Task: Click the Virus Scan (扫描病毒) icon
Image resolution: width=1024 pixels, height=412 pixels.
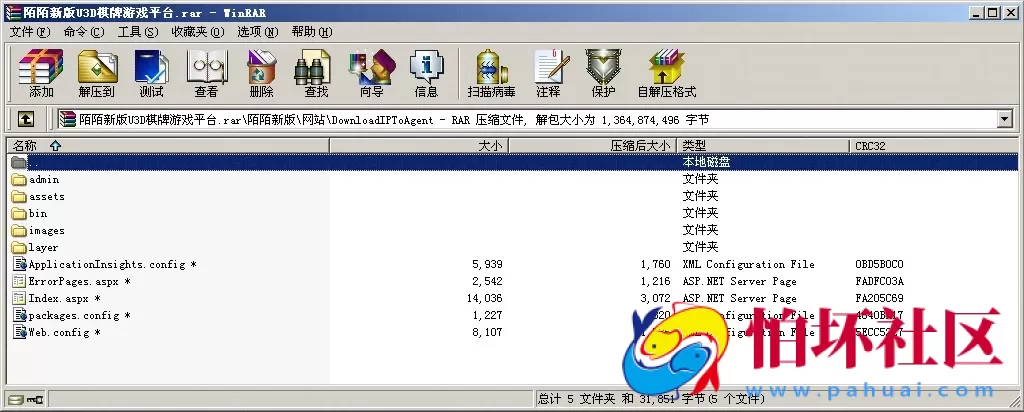Action: pyautogui.click(x=492, y=72)
